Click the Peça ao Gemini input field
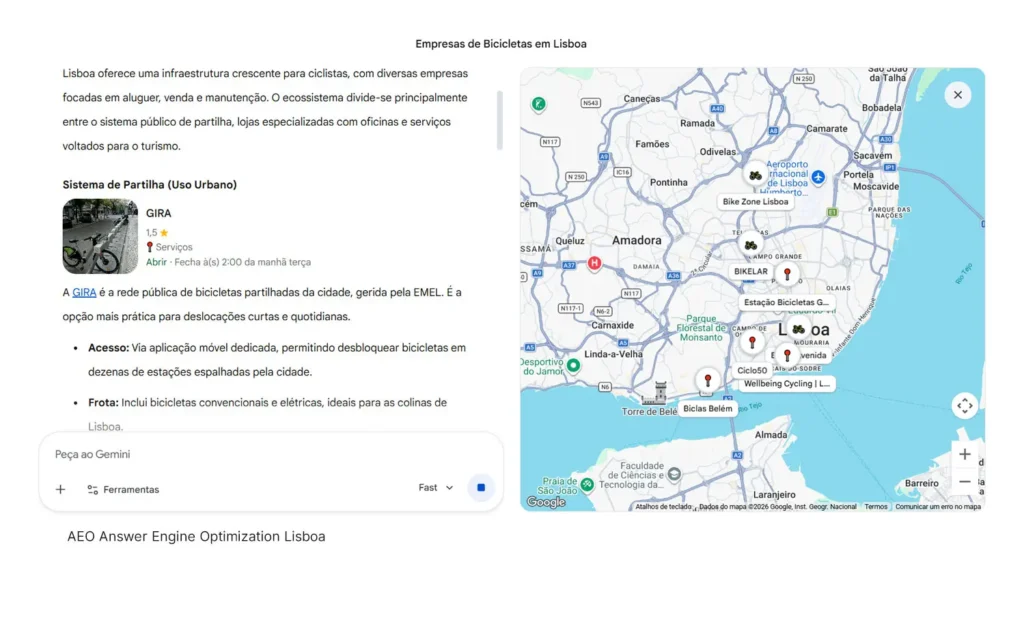The image size is (1024, 620). (x=271, y=454)
